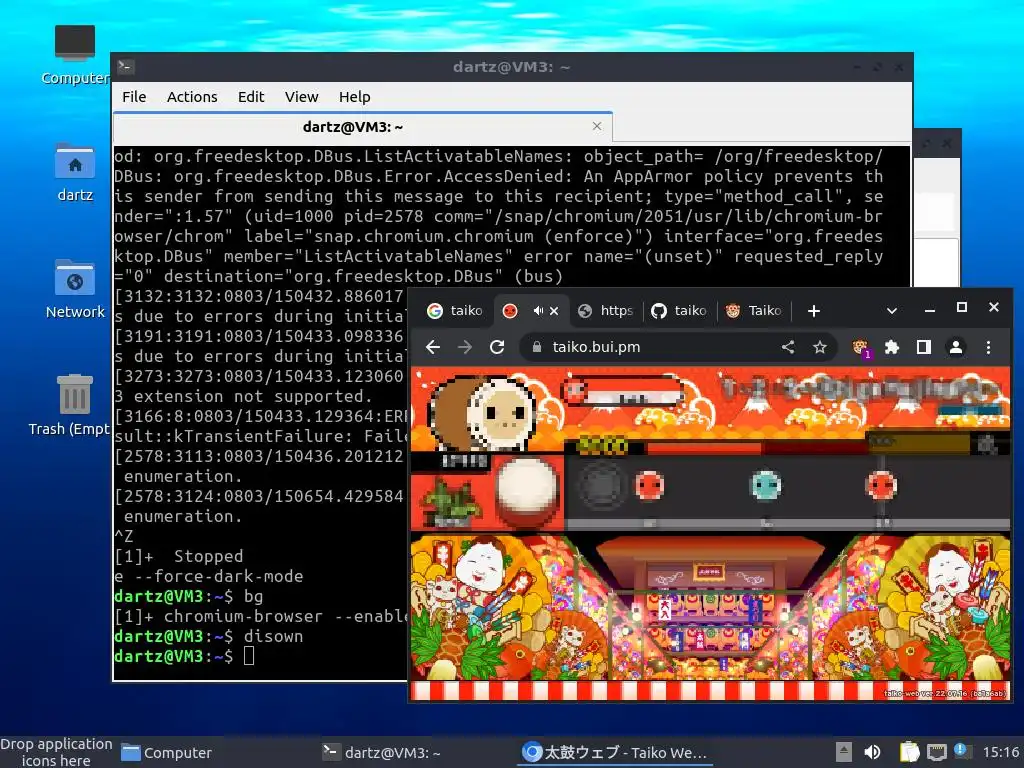Click the blue Ka note
This screenshot has height=768, width=1024.
coord(765,485)
